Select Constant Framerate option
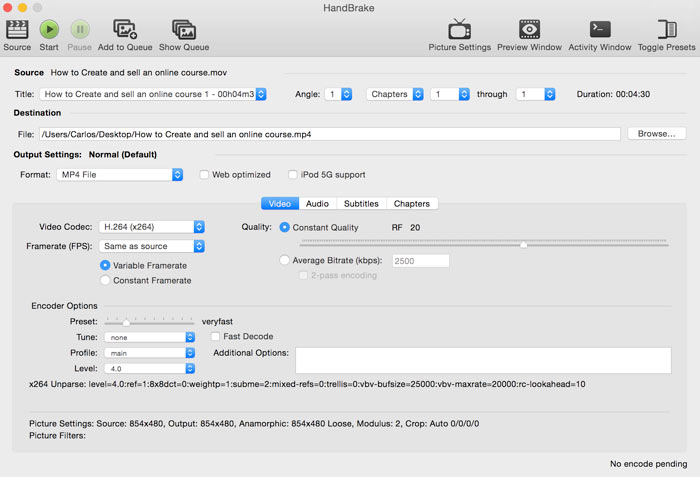 (x=105, y=280)
